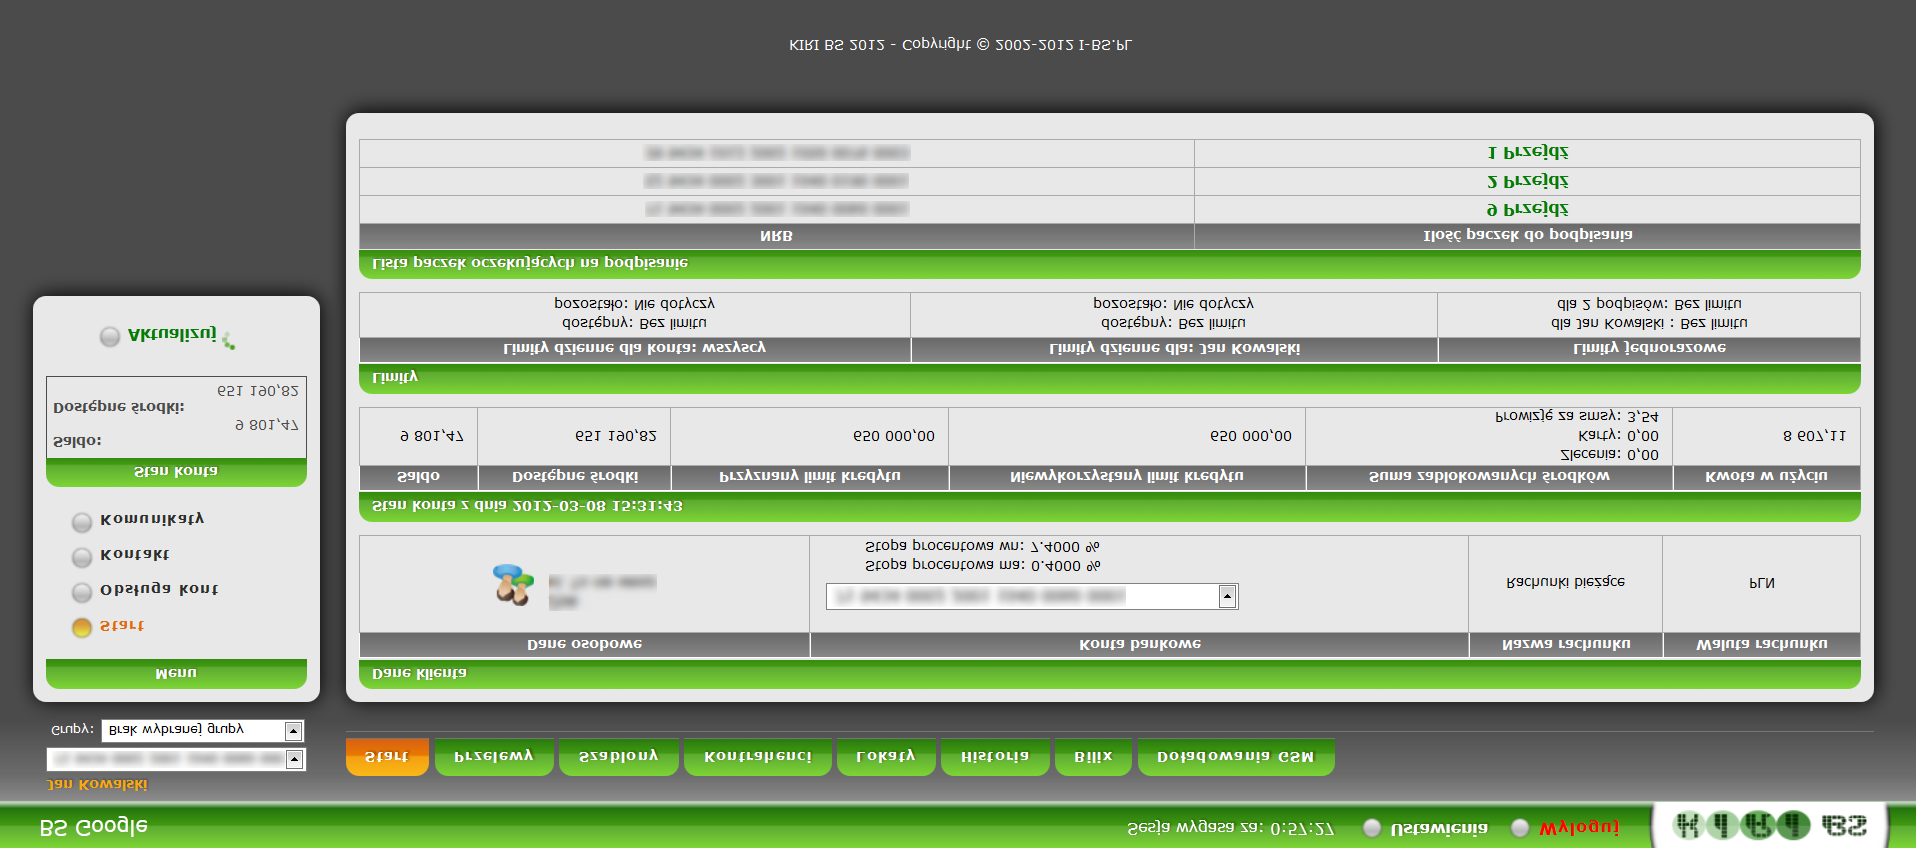Click the NRB column header

click(776, 236)
